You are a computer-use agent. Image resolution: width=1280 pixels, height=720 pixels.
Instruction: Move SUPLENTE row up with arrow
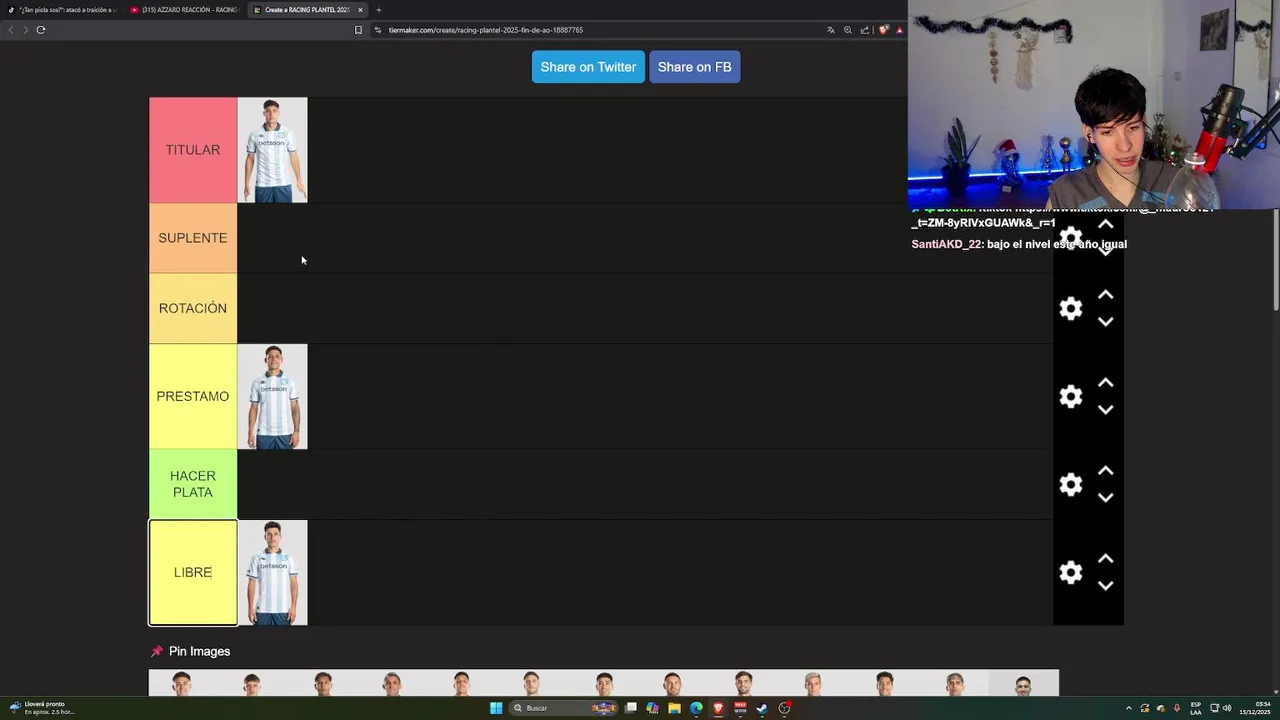[1106, 224]
